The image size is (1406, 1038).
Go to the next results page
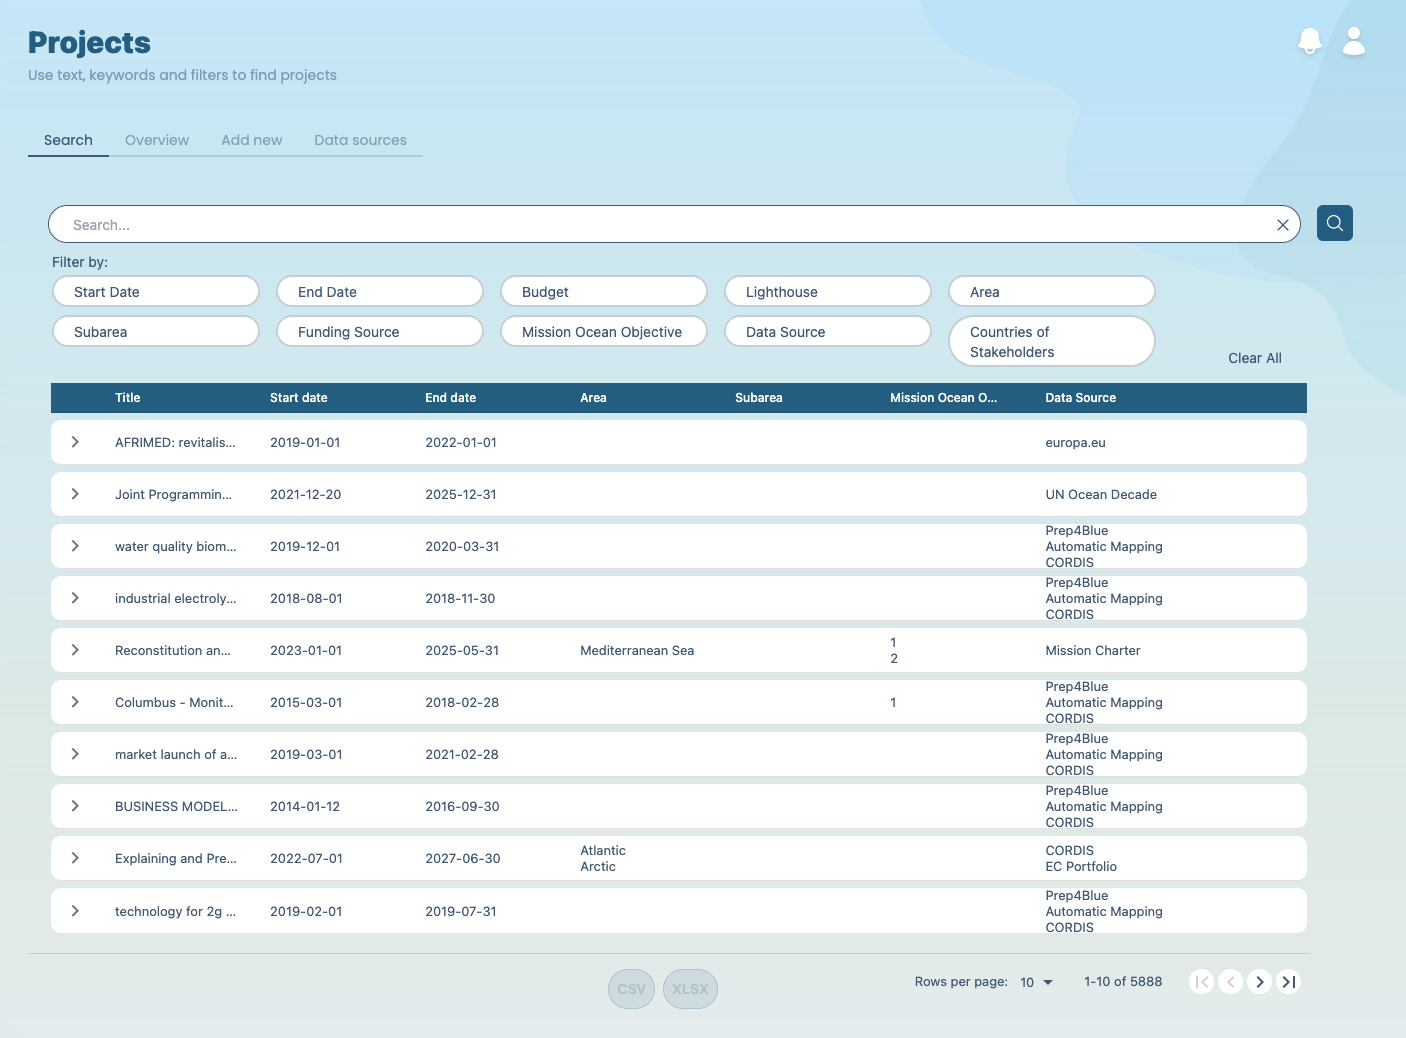click(1260, 982)
